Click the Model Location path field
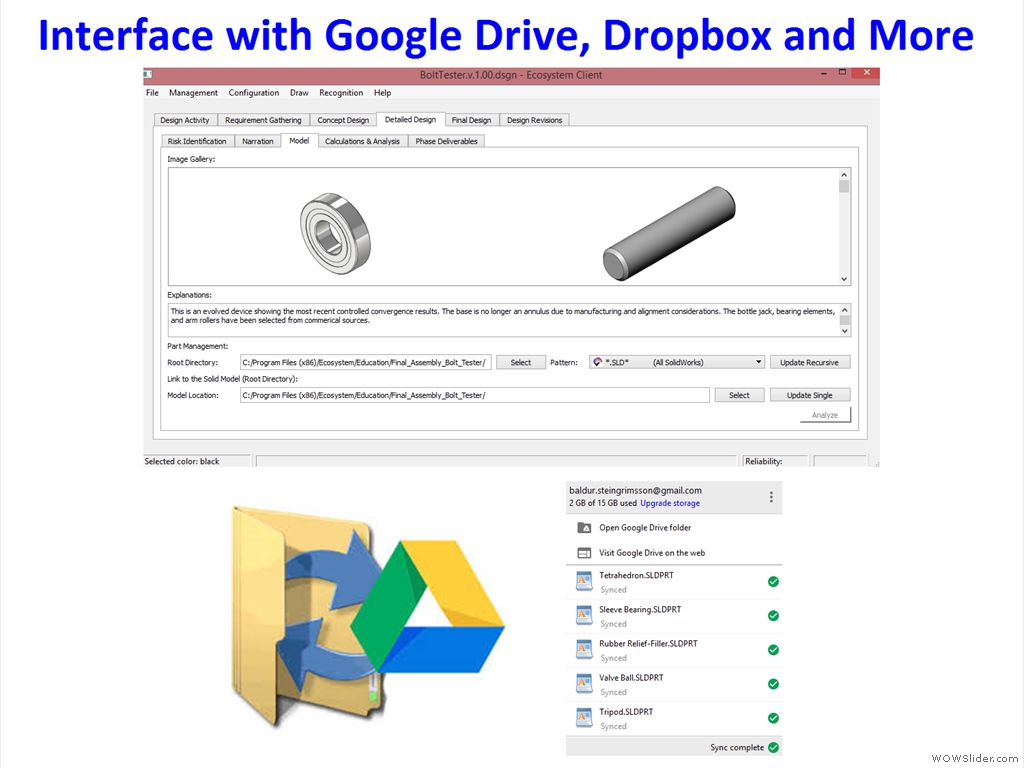 [475, 395]
